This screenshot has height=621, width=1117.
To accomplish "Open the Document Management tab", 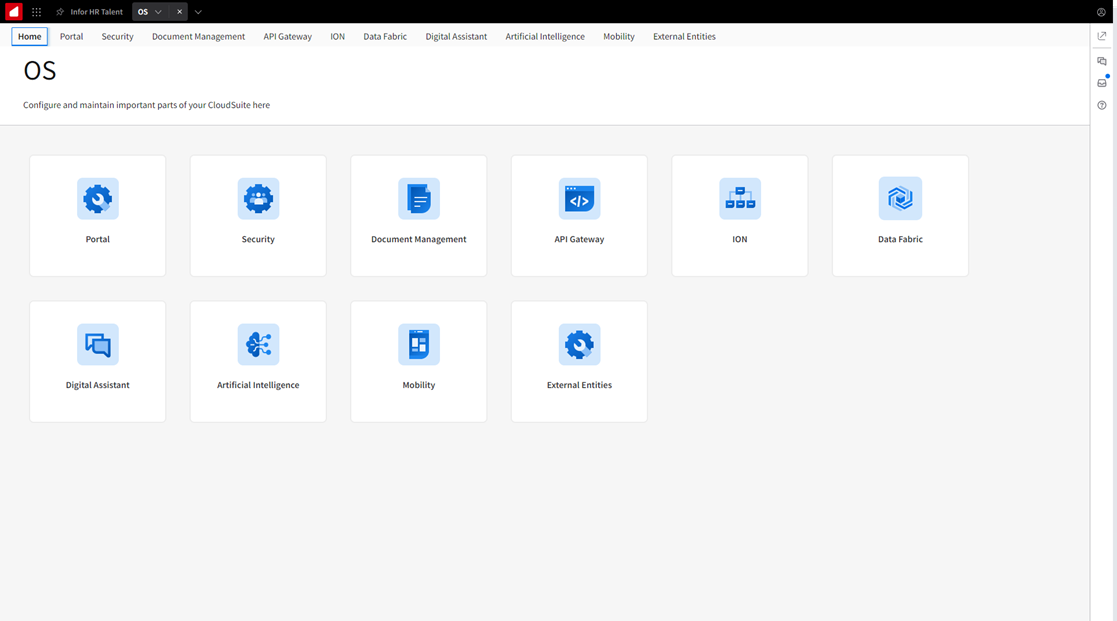I will pos(198,36).
